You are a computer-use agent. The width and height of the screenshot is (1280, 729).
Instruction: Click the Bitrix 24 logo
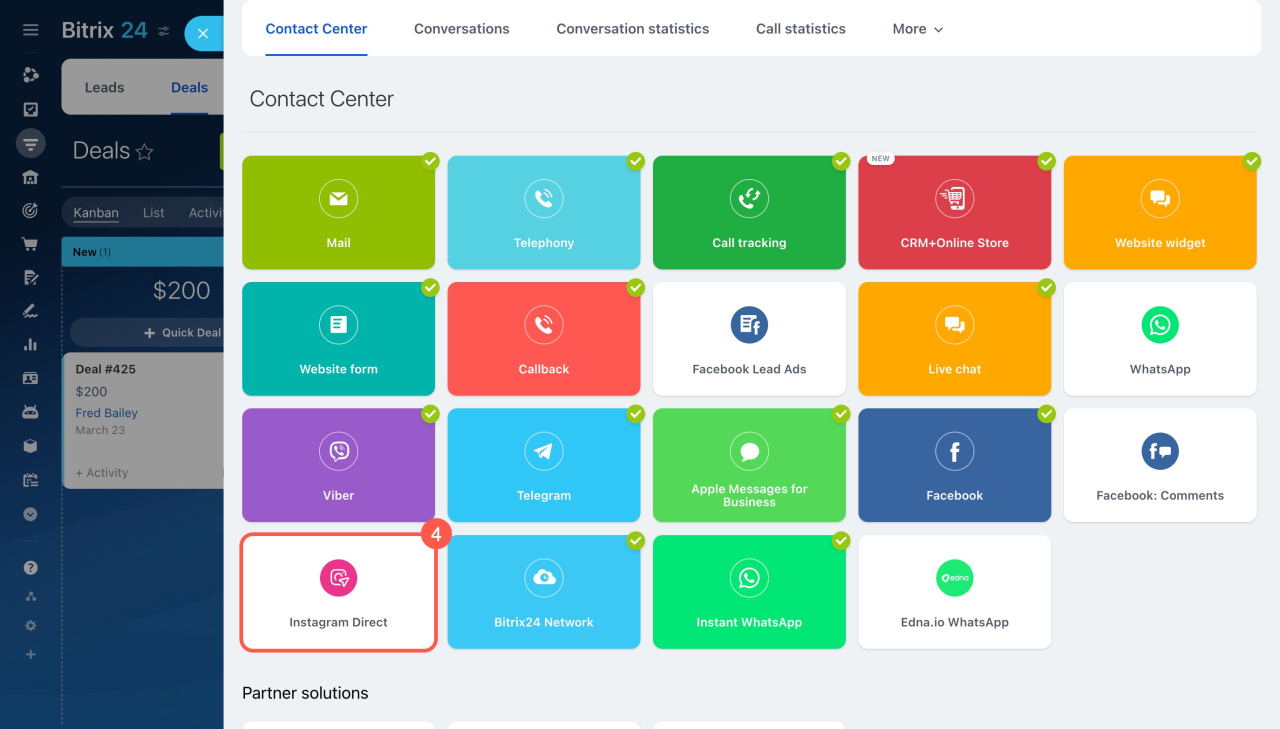pyautogui.click(x=104, y=30)
